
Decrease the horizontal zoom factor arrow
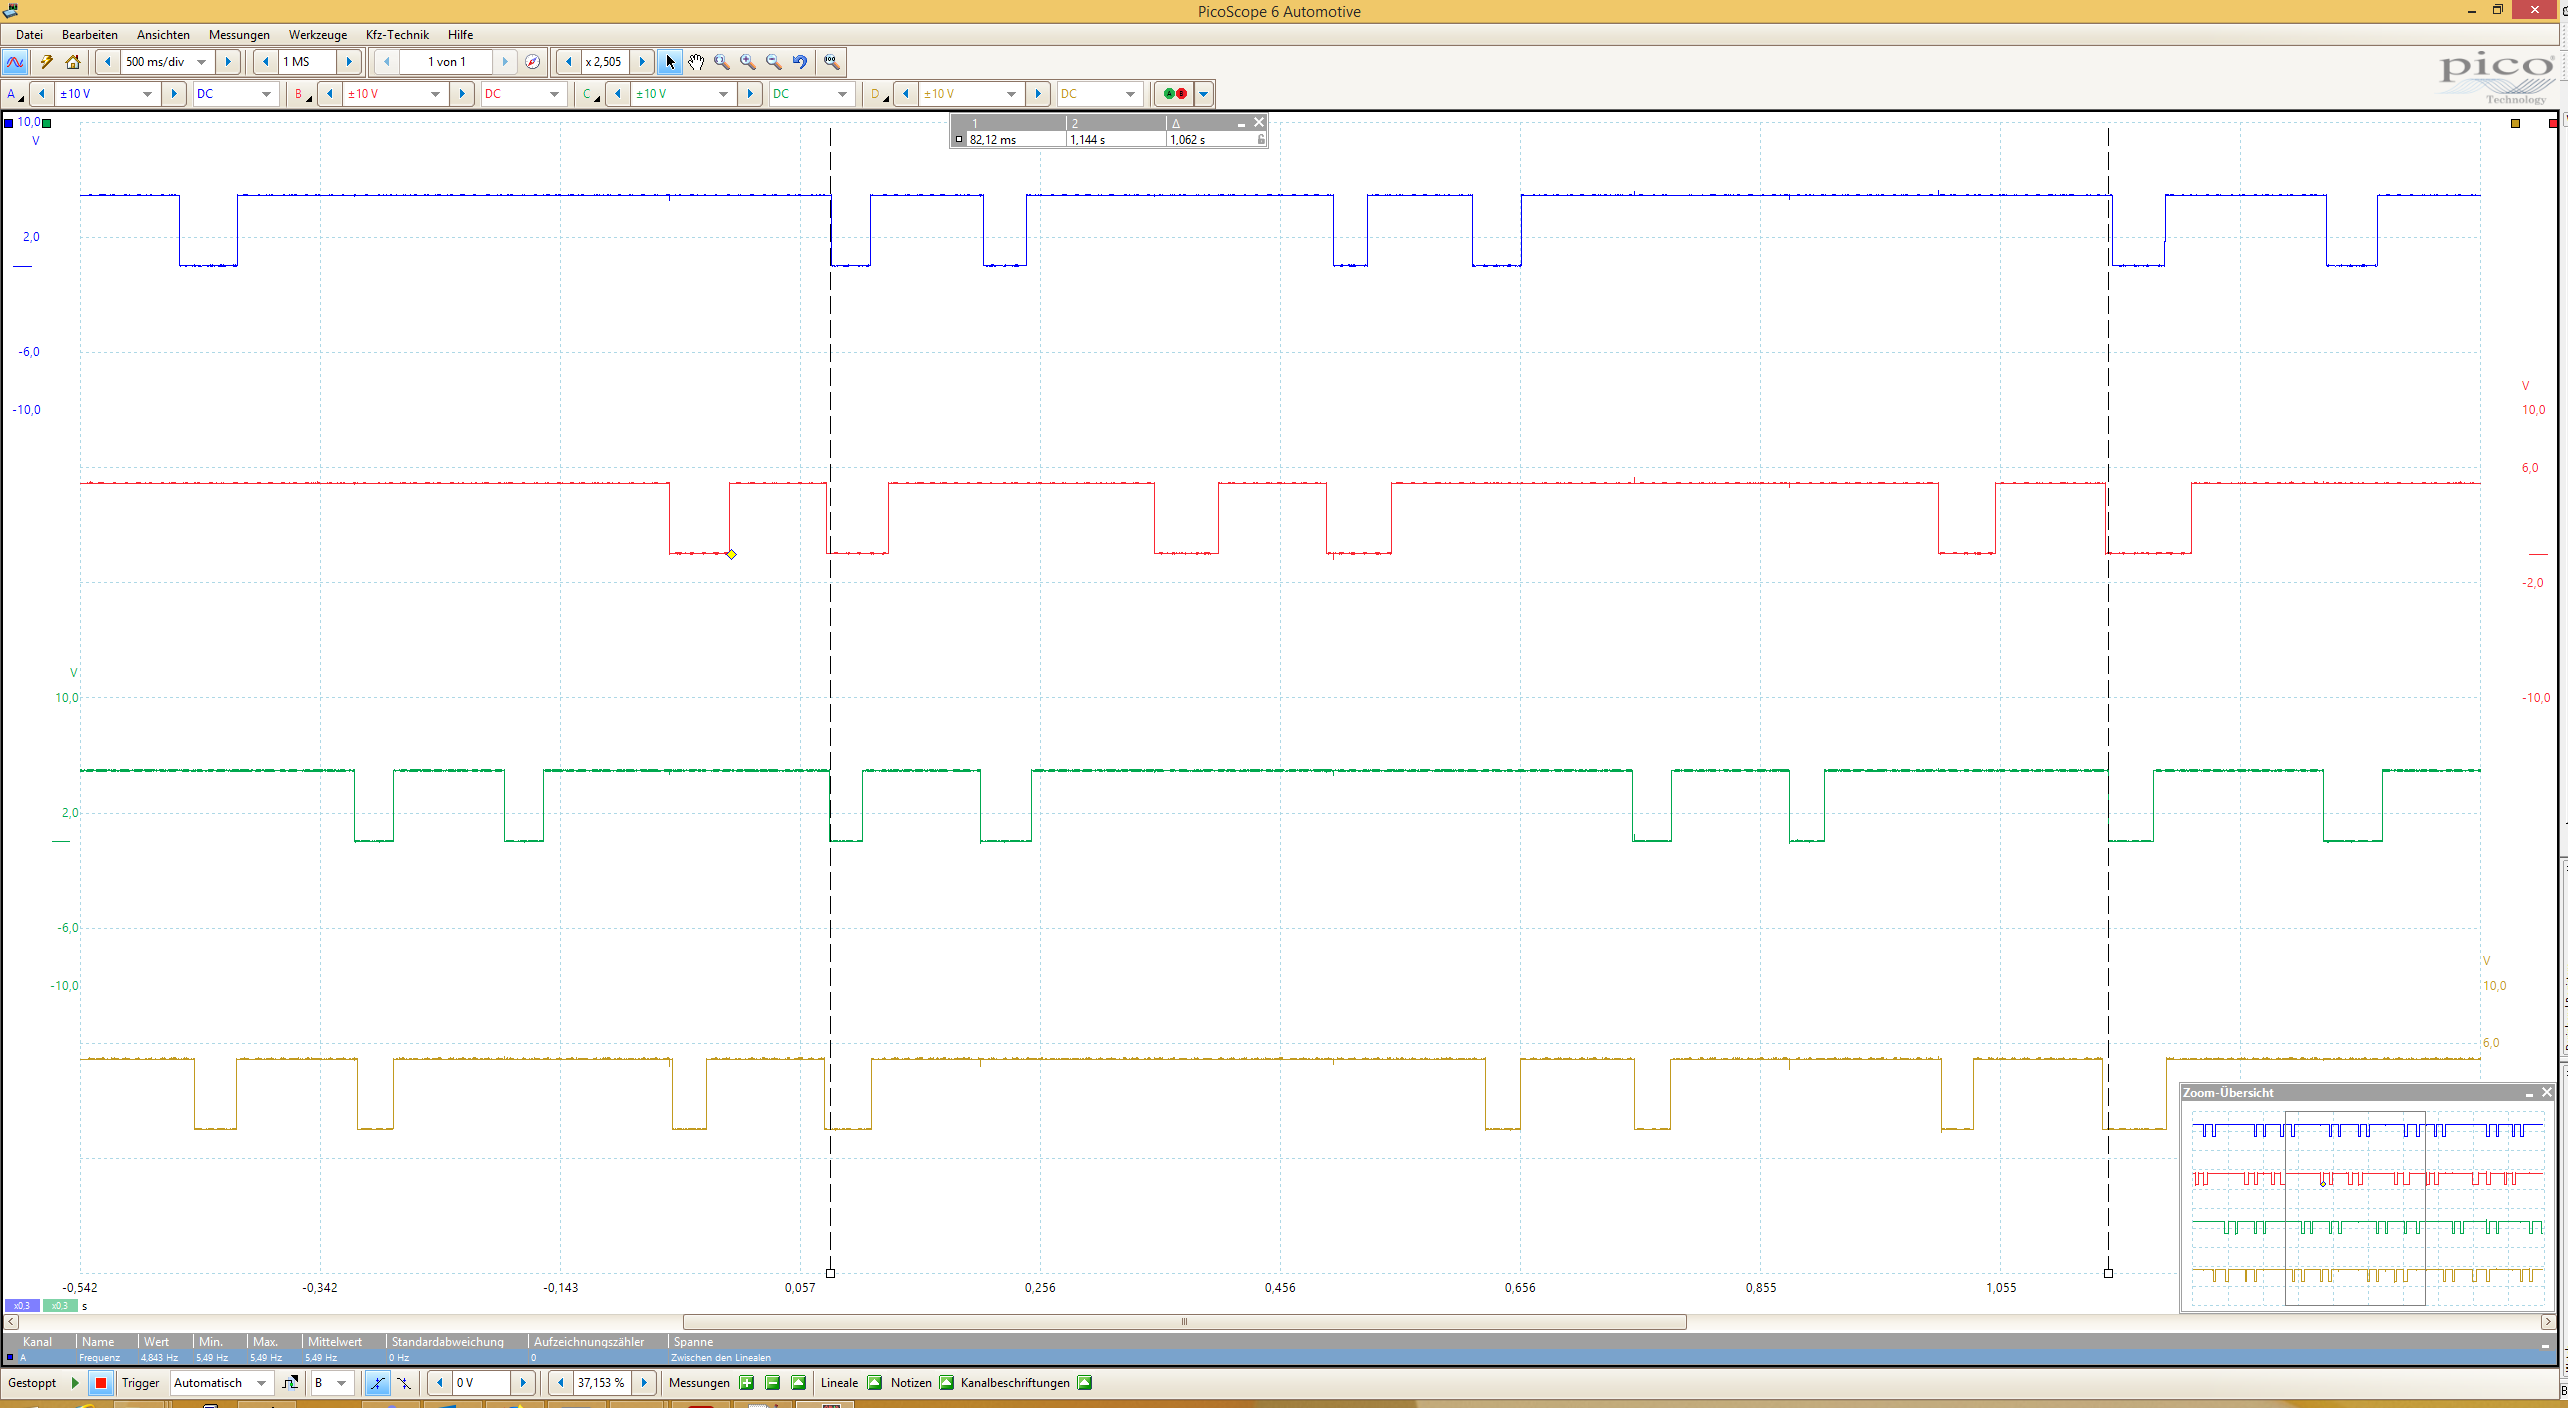click(569, 62)
